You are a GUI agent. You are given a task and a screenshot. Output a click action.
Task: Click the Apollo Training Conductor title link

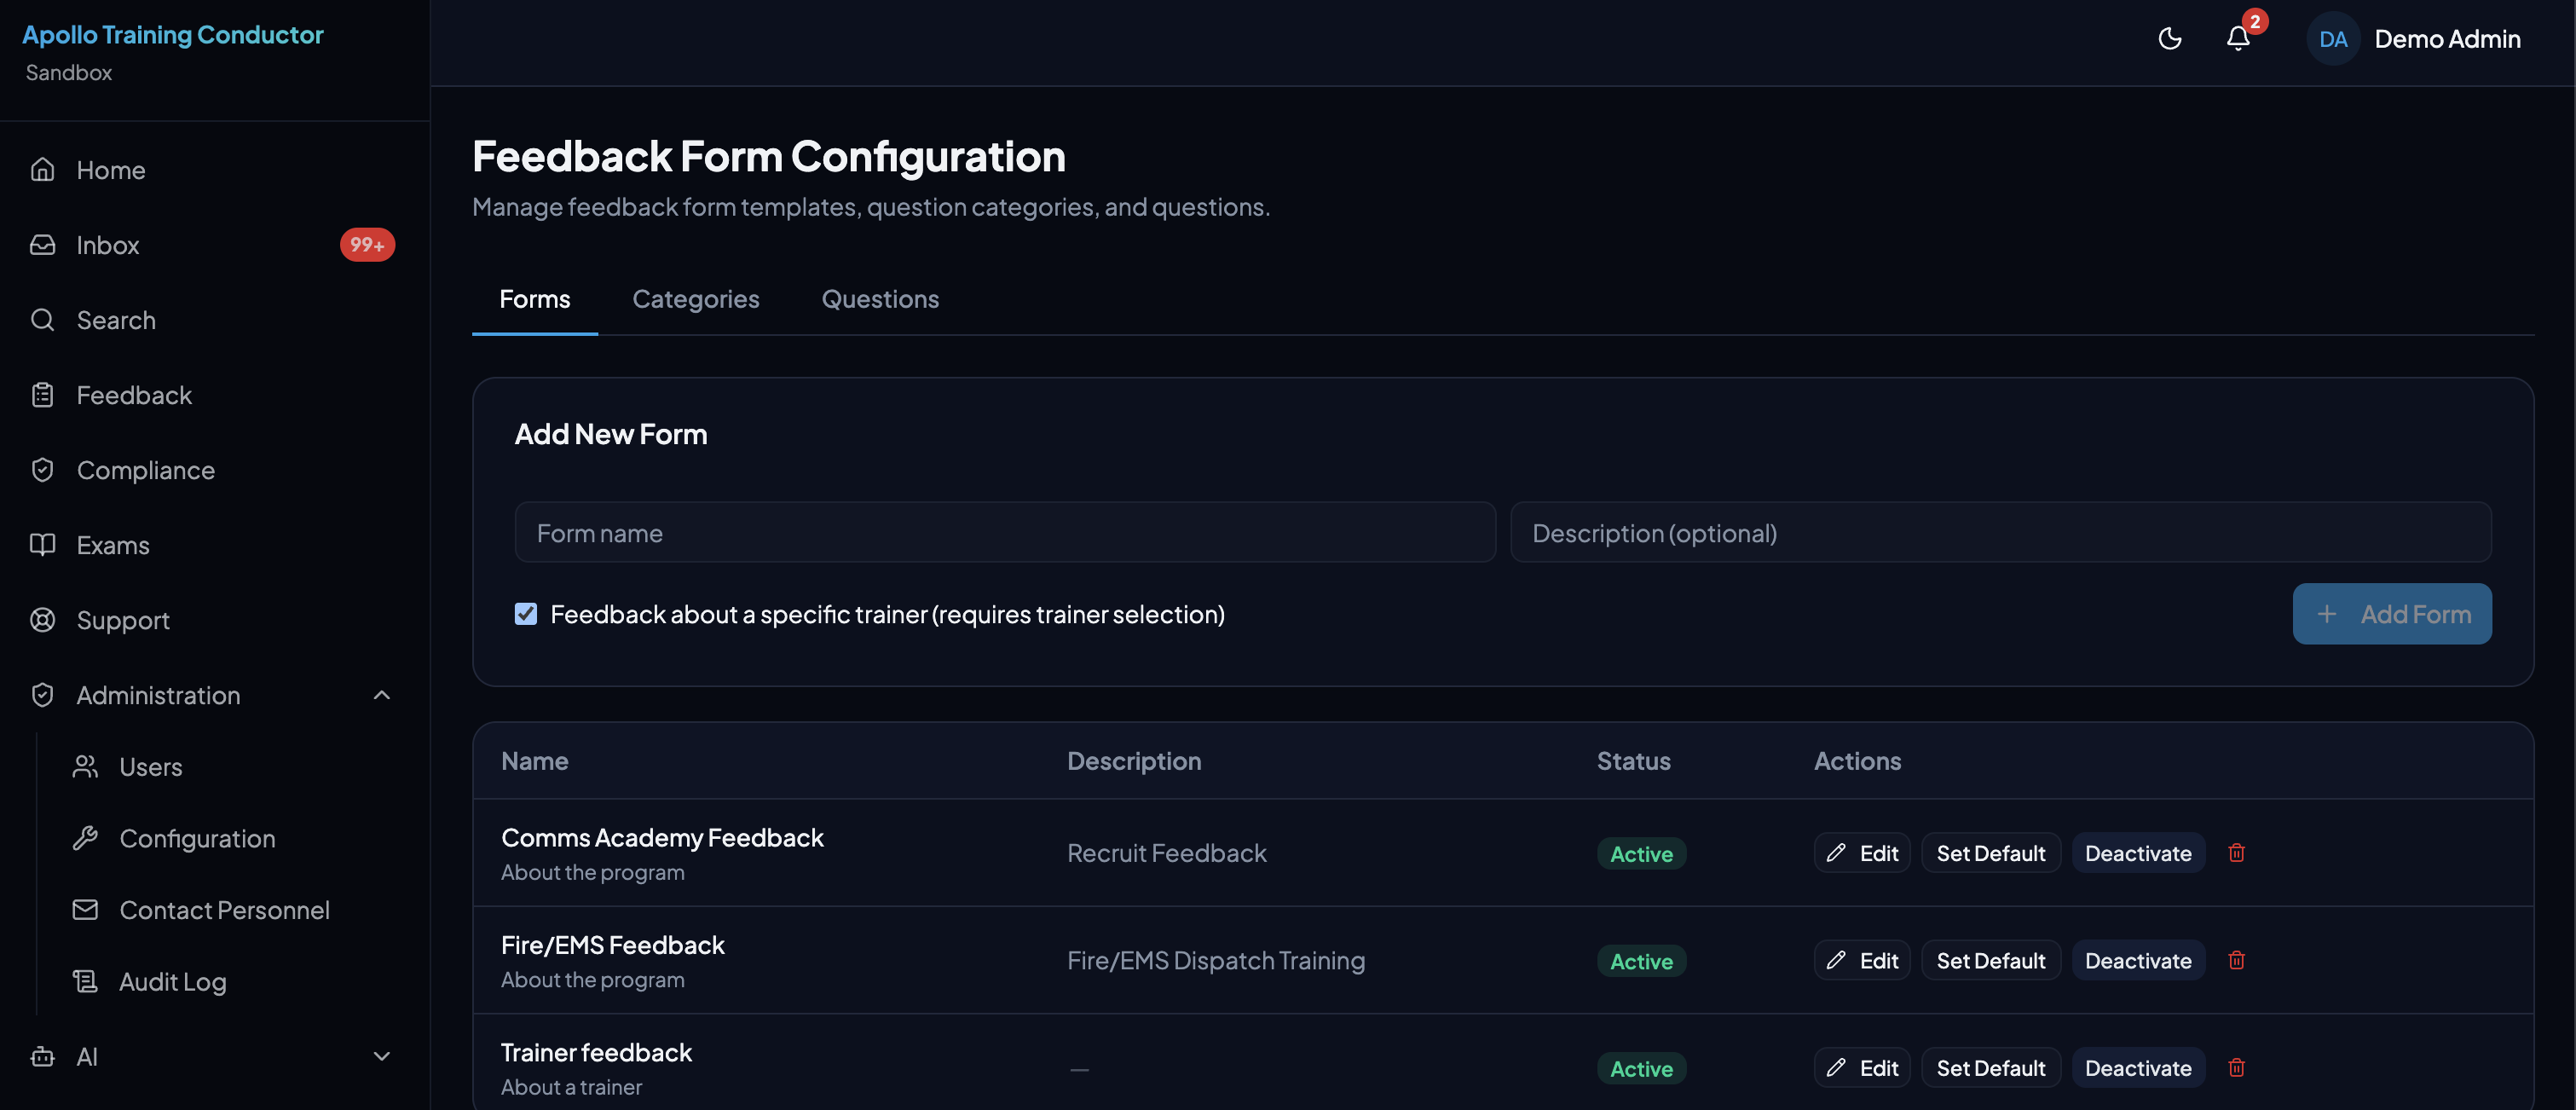point(173,35)
